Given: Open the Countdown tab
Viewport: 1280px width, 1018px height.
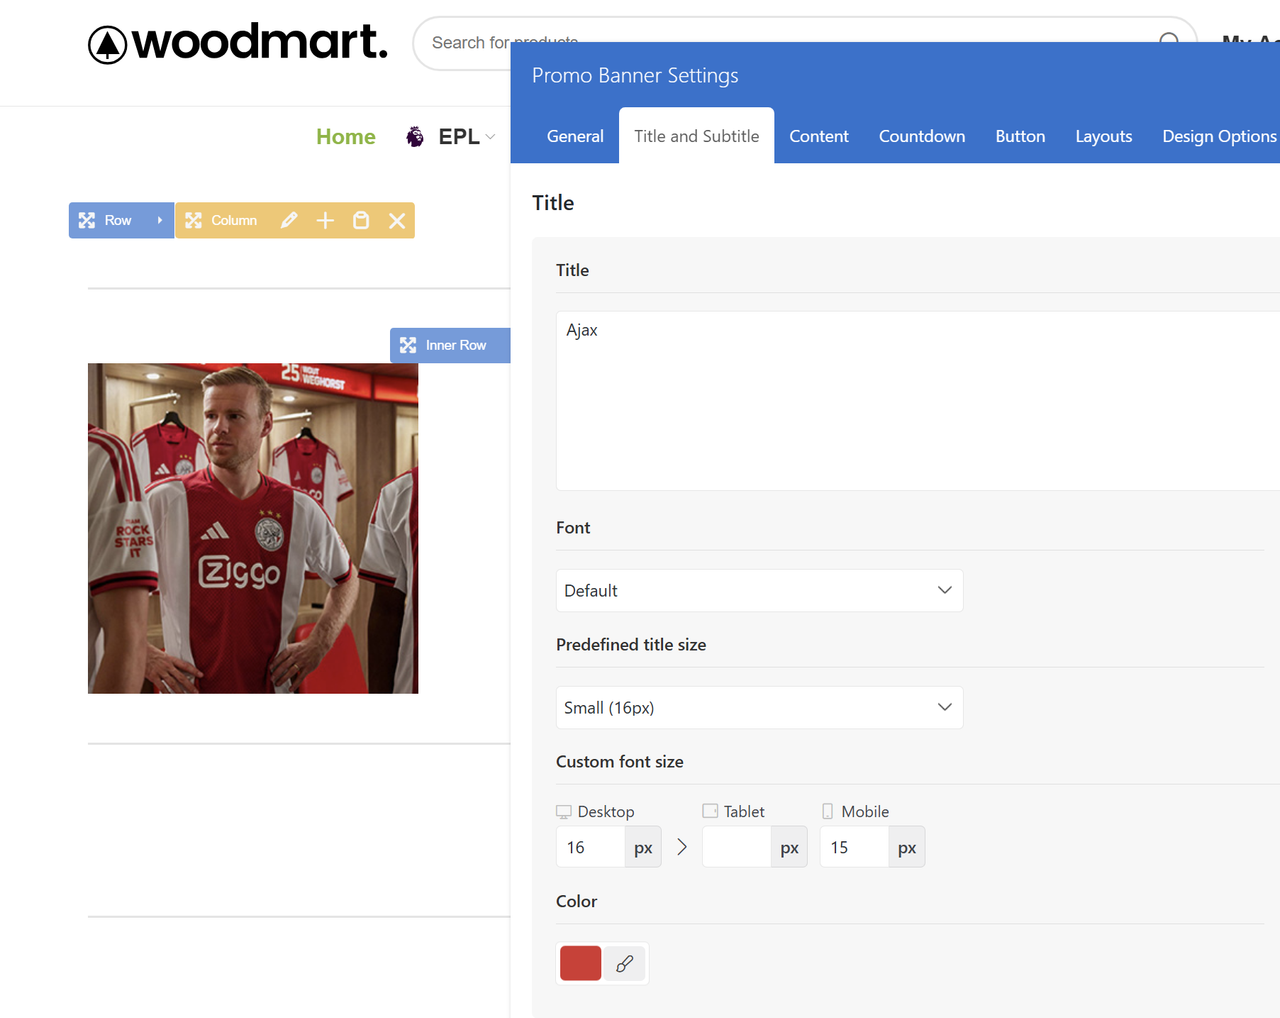Looking at the screenshot, I should coord(922,136).
